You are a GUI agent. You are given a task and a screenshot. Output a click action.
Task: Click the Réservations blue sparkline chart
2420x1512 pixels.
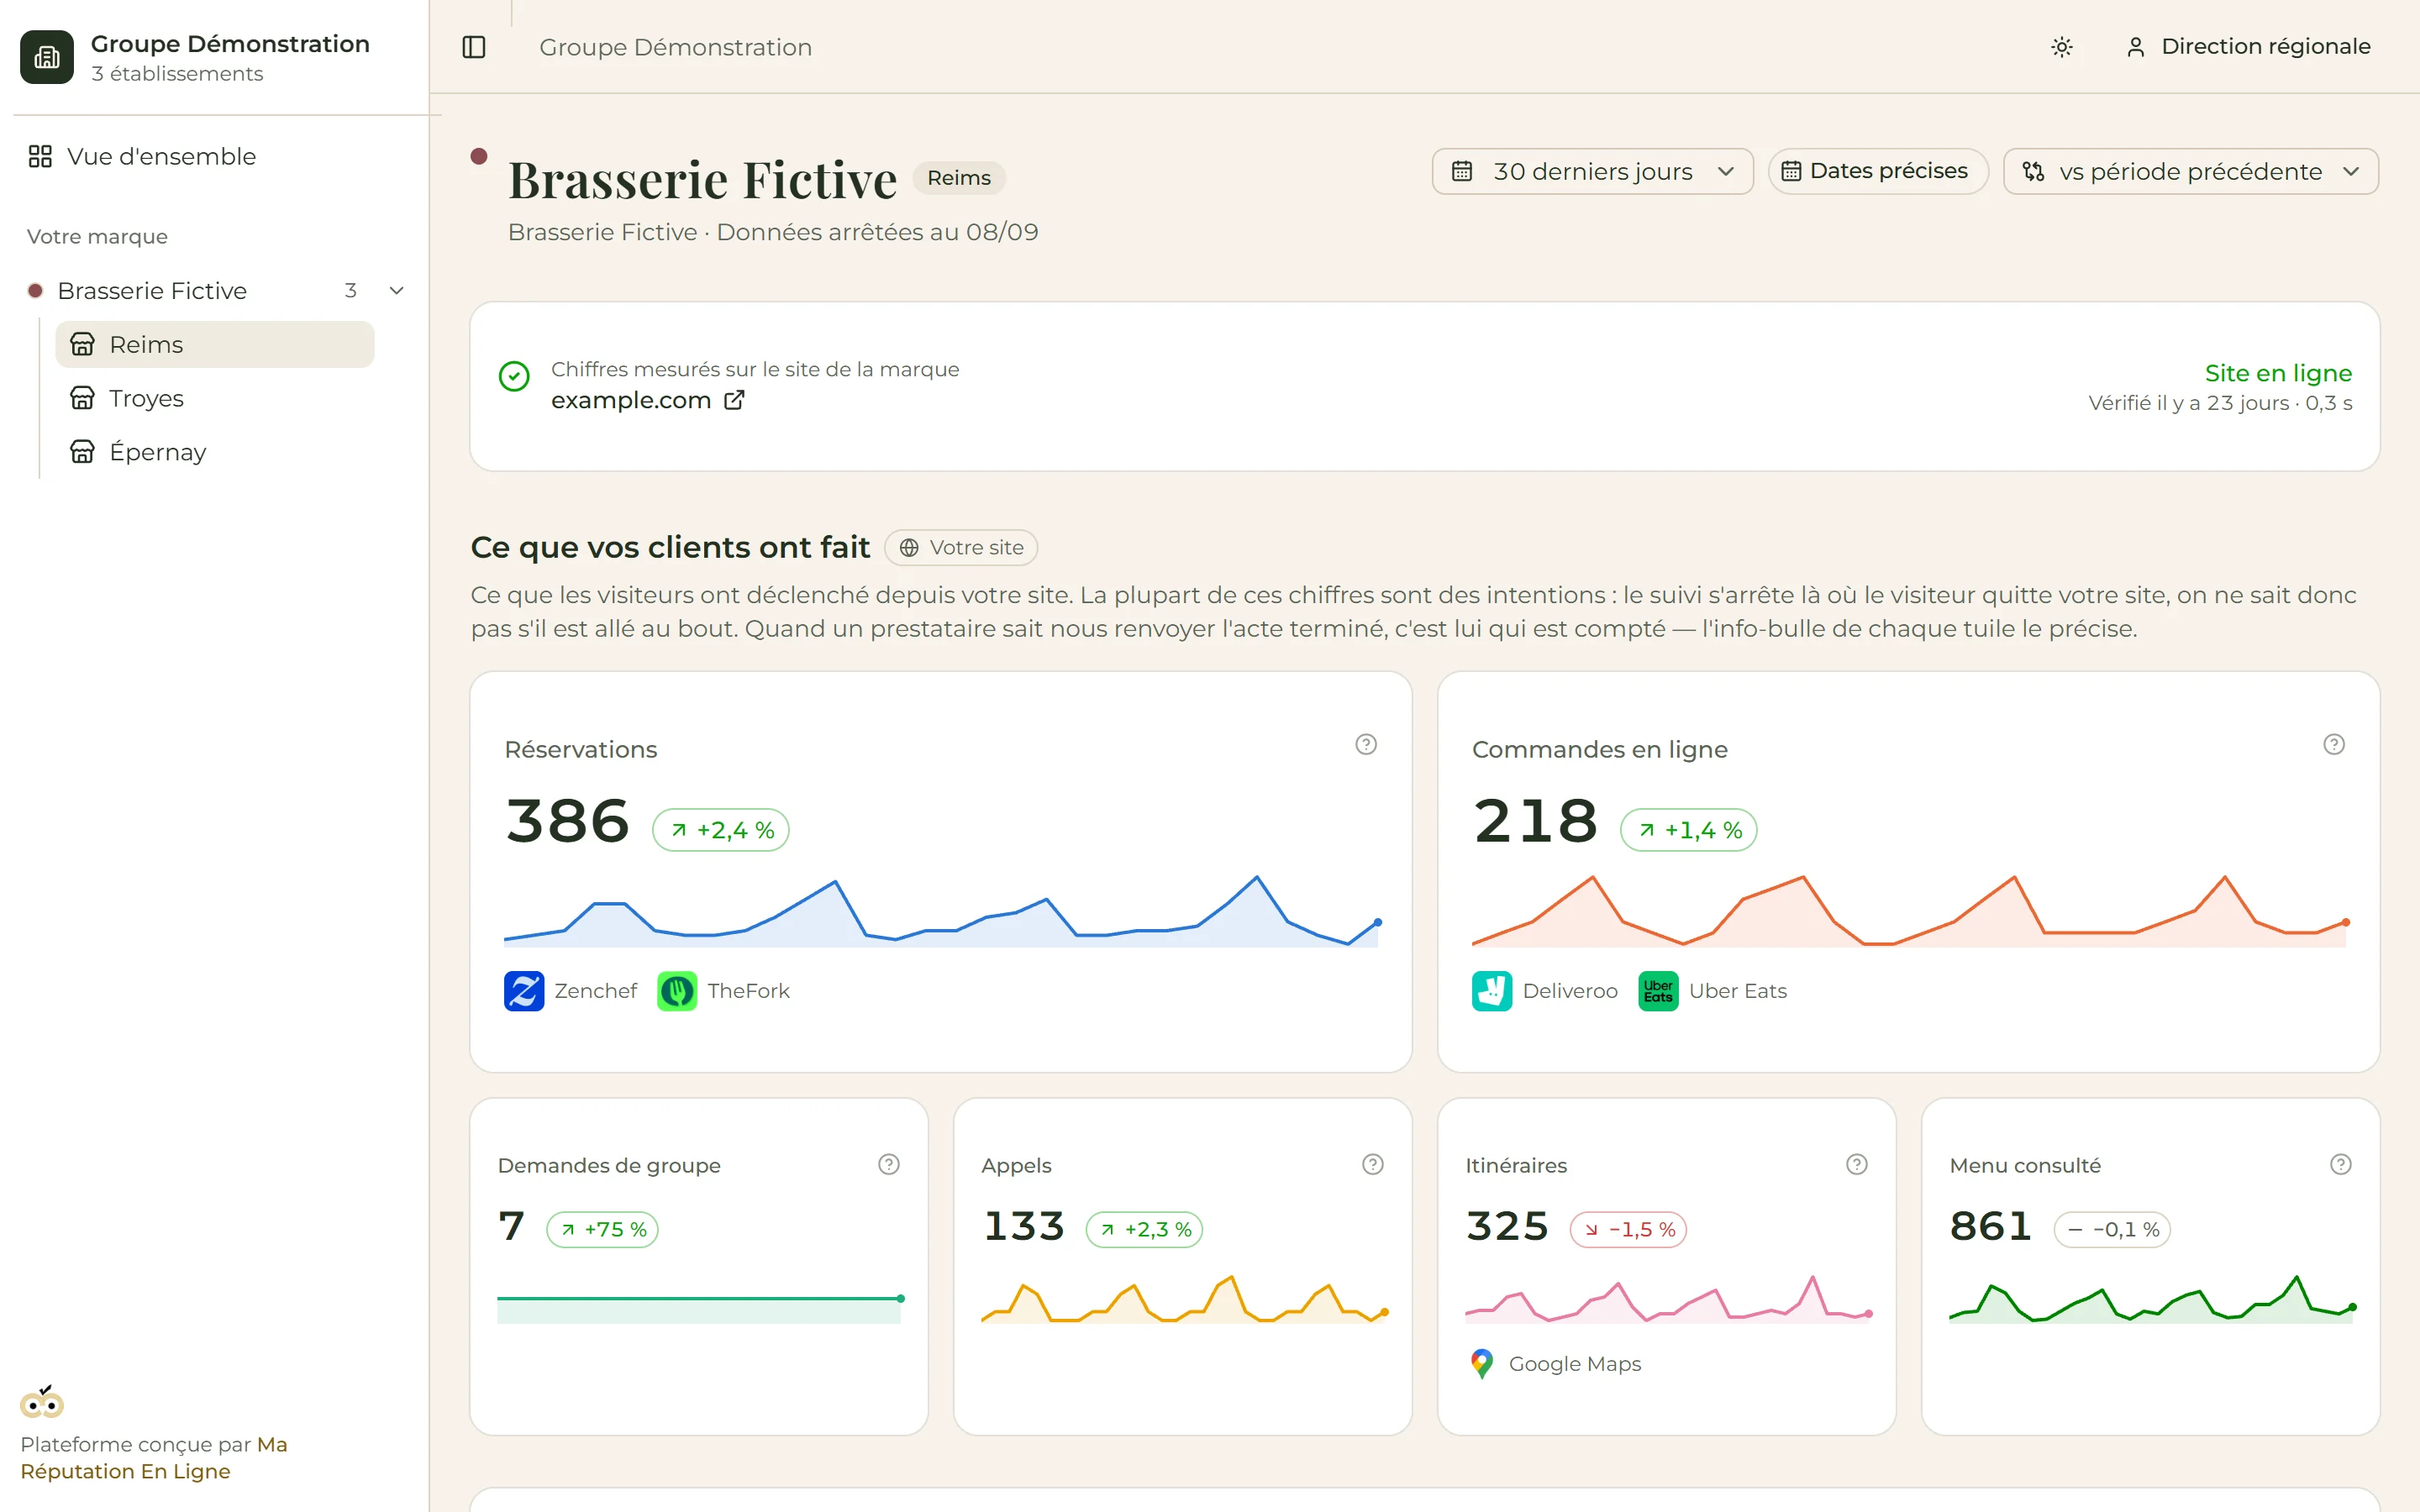pyautogui.click(x=942, y=912)
